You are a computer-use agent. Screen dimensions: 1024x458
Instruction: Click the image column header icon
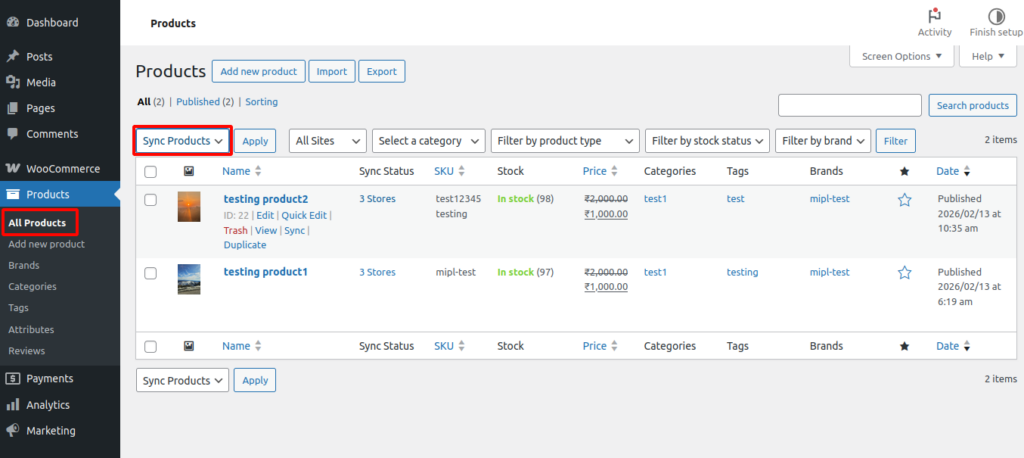189,172
